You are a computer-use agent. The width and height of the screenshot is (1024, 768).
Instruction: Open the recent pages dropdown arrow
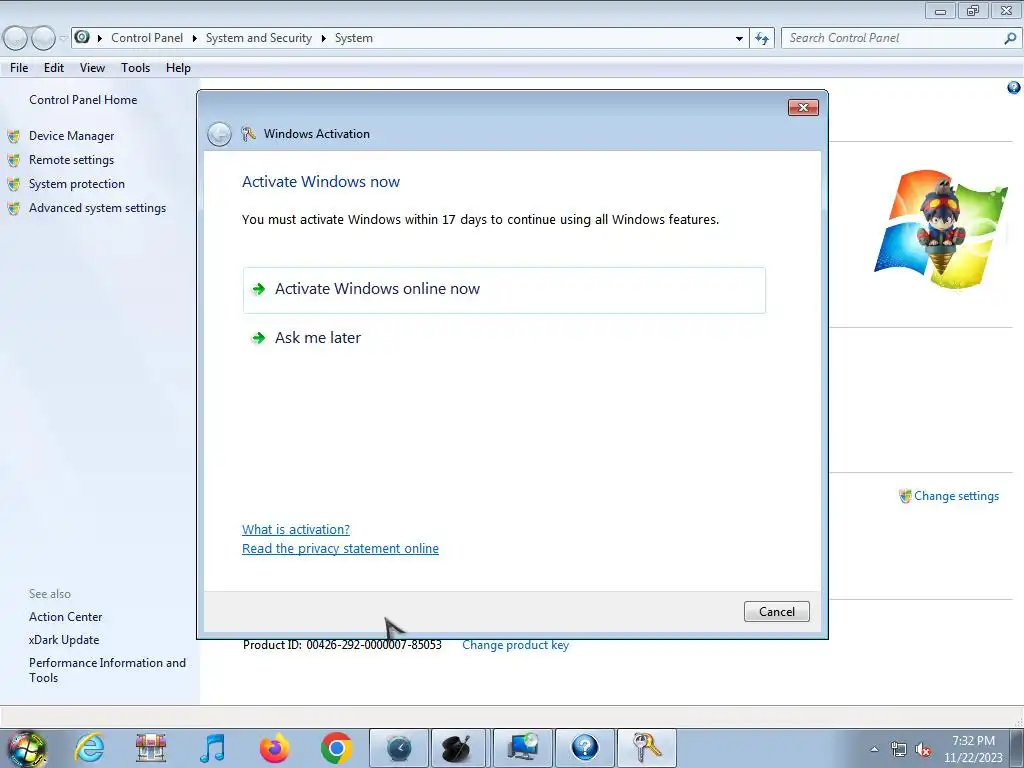(x=63, y=39)
